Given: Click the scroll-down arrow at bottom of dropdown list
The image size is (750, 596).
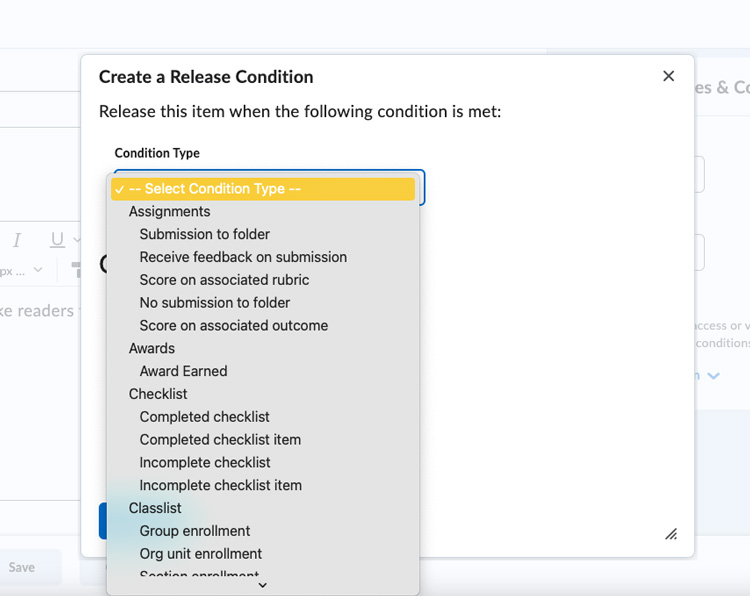Looking at the screenshot, I should 263,585.
